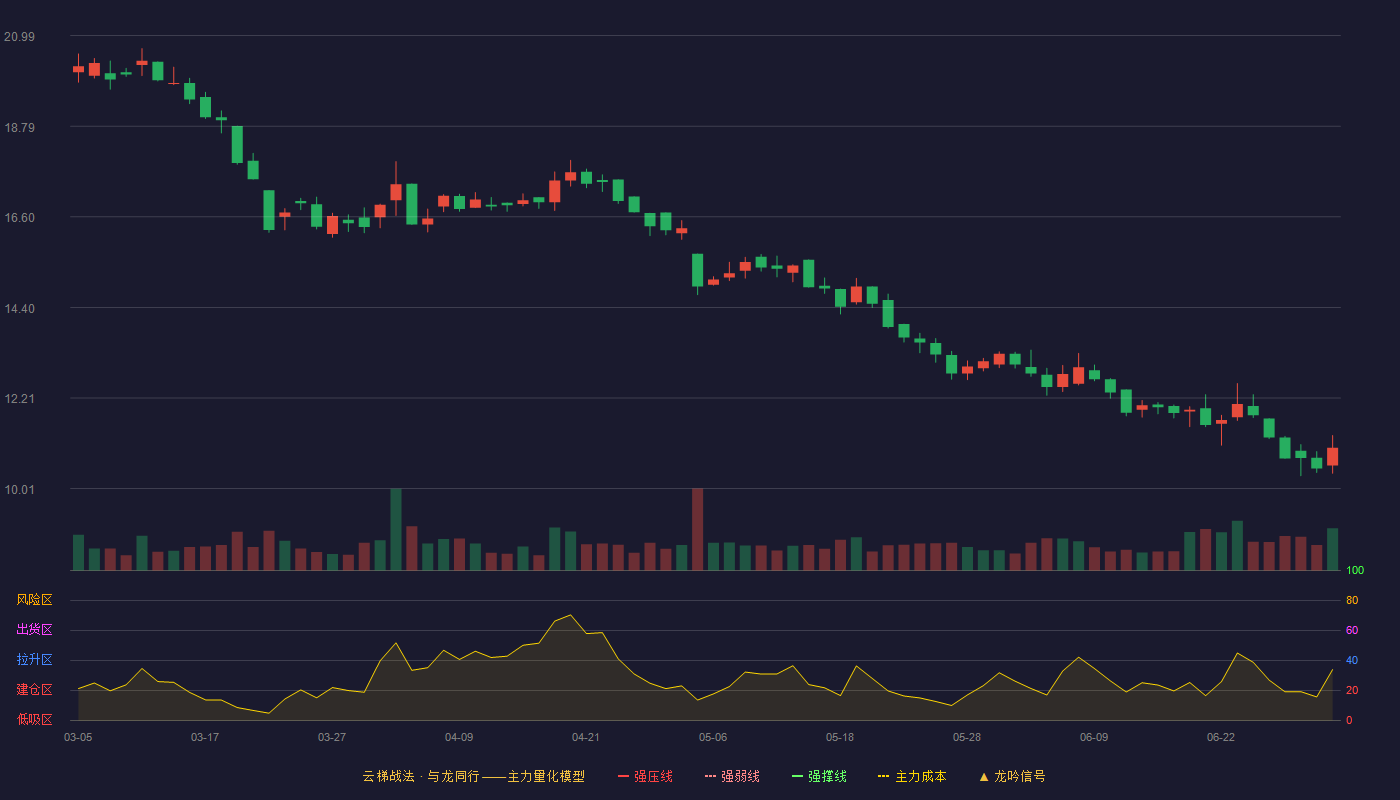The height and width of the screenshot is (800, 1400).
Task: Click the first red candlestick at 03-05
Action: click(x=78, y=69)
